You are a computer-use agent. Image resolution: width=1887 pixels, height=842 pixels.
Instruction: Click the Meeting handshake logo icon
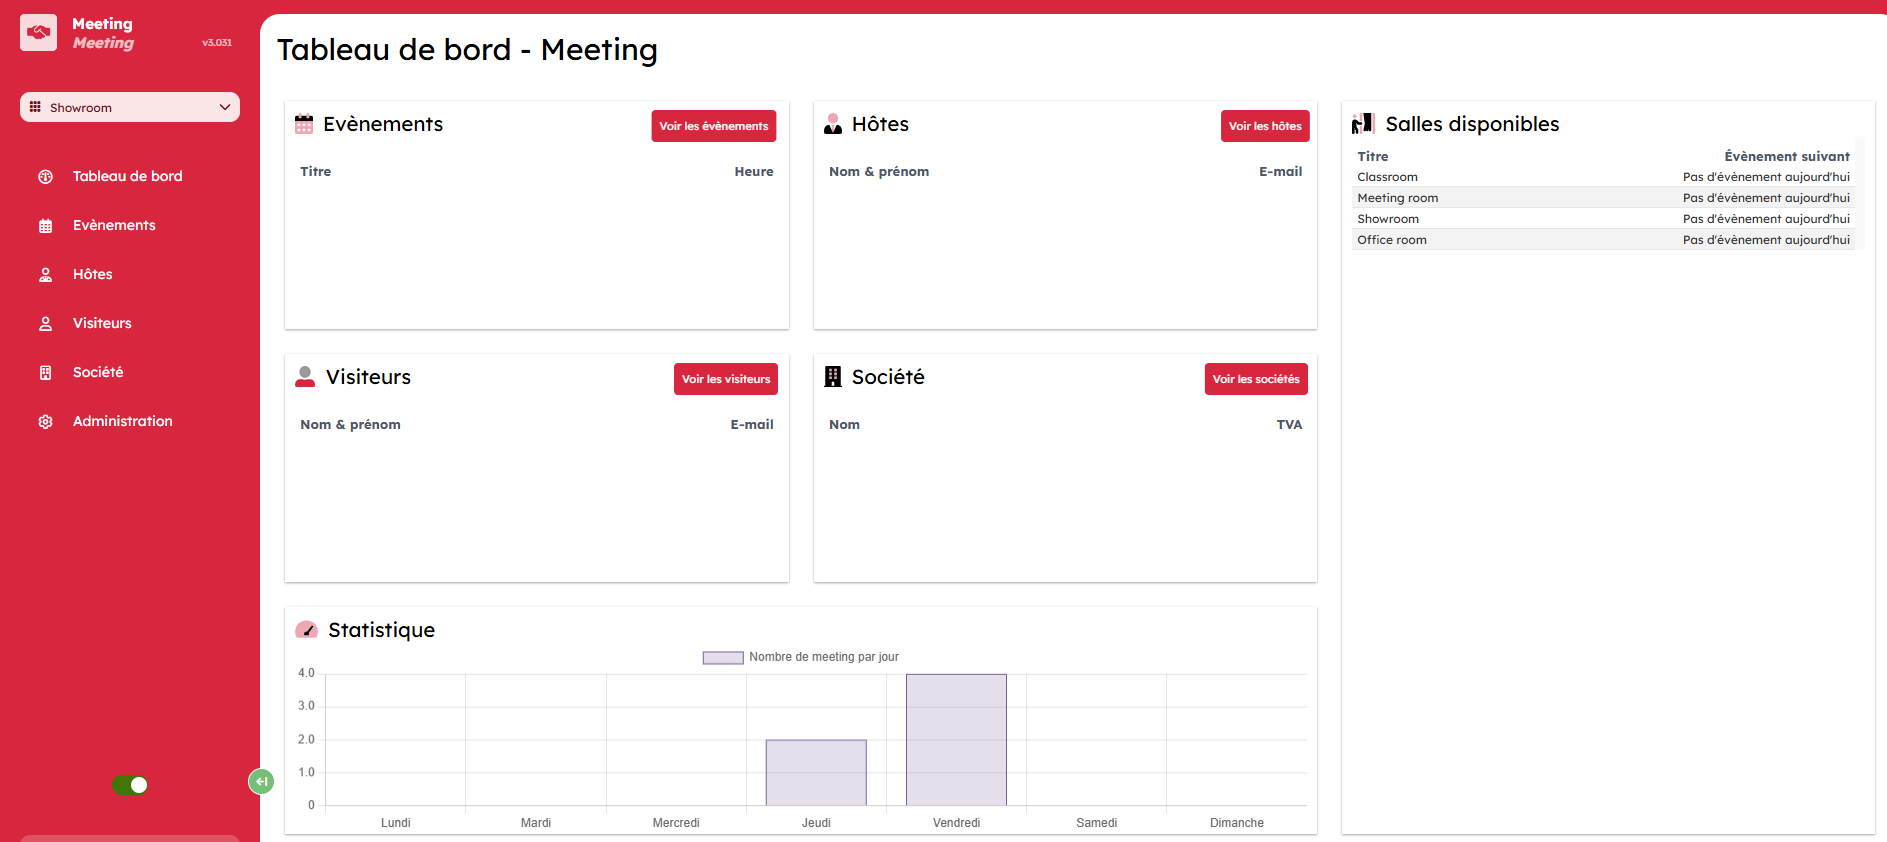point(38,33)
